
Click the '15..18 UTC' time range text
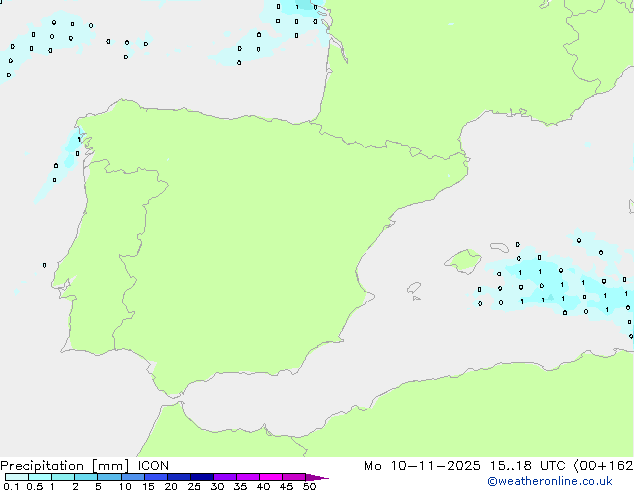(x=527, y=466)
